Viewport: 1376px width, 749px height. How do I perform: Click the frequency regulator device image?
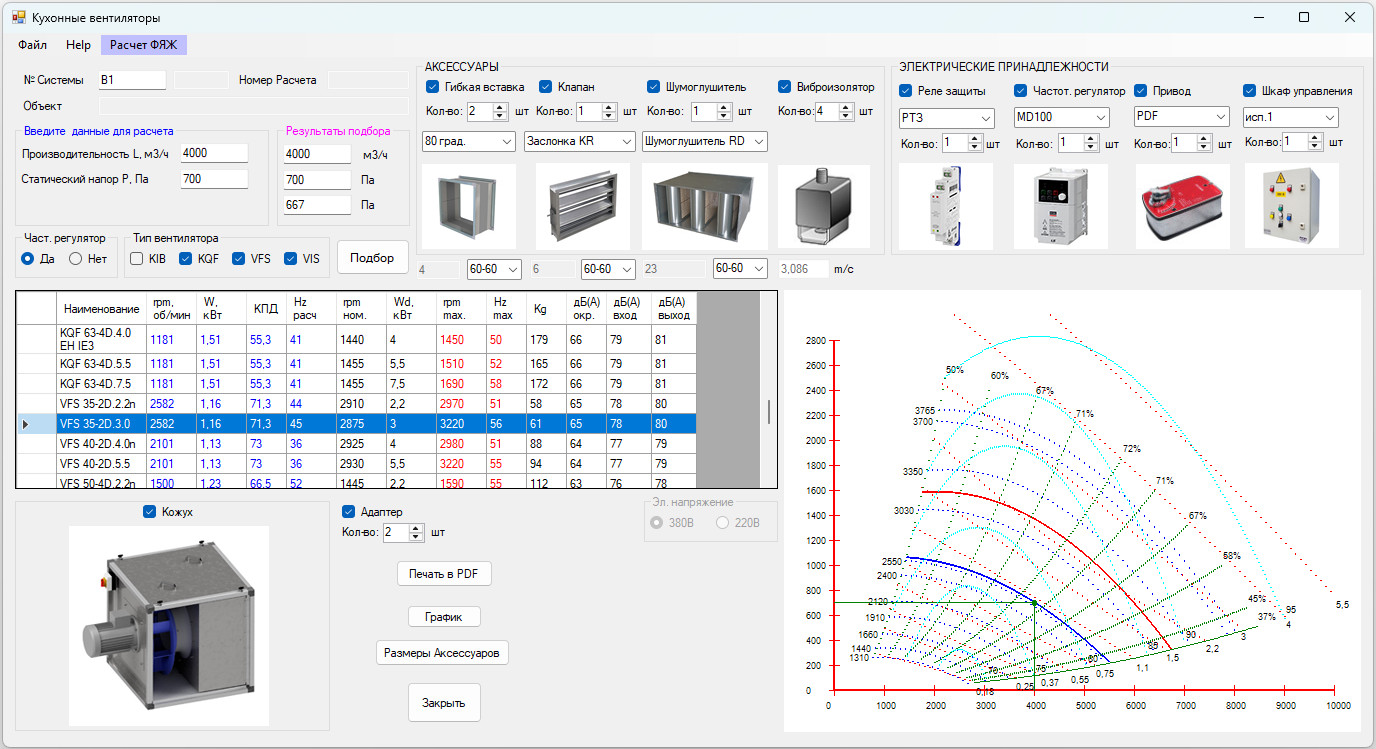[1061, 206]
